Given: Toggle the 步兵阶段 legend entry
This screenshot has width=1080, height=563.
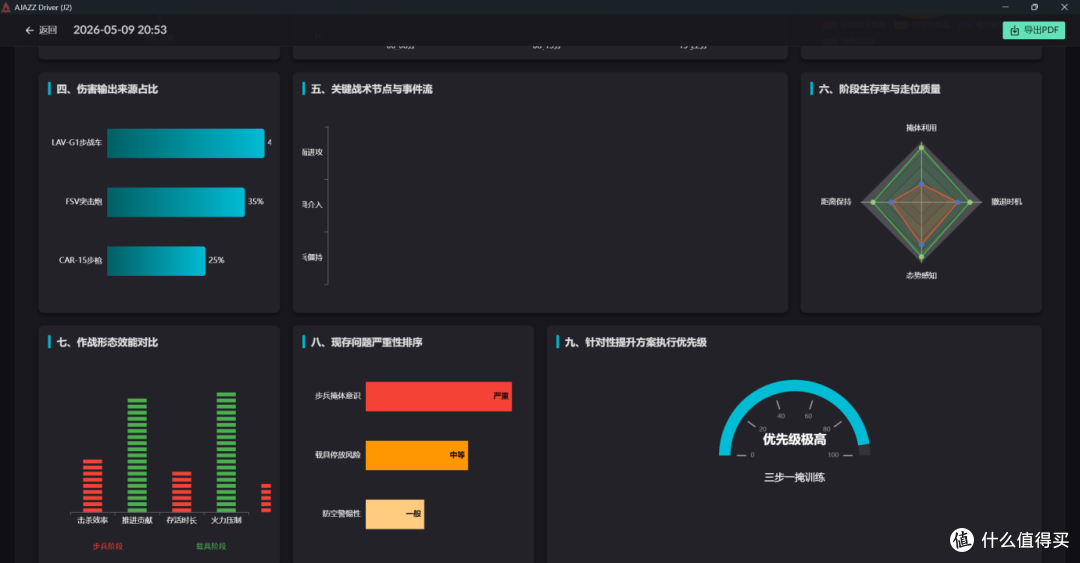Looking at the screenshot, I should coord(107,546).
